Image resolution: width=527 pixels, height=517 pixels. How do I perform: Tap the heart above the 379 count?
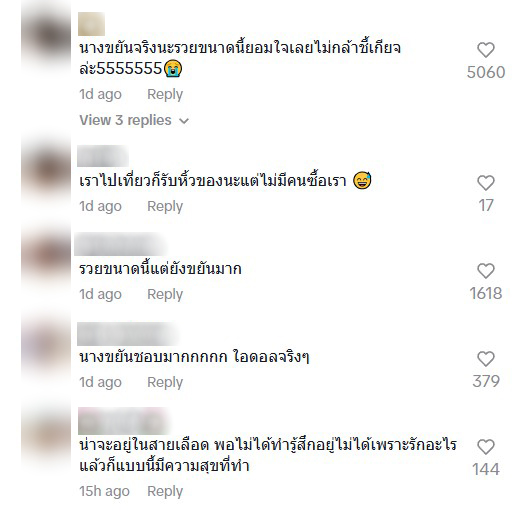point(486,359)
